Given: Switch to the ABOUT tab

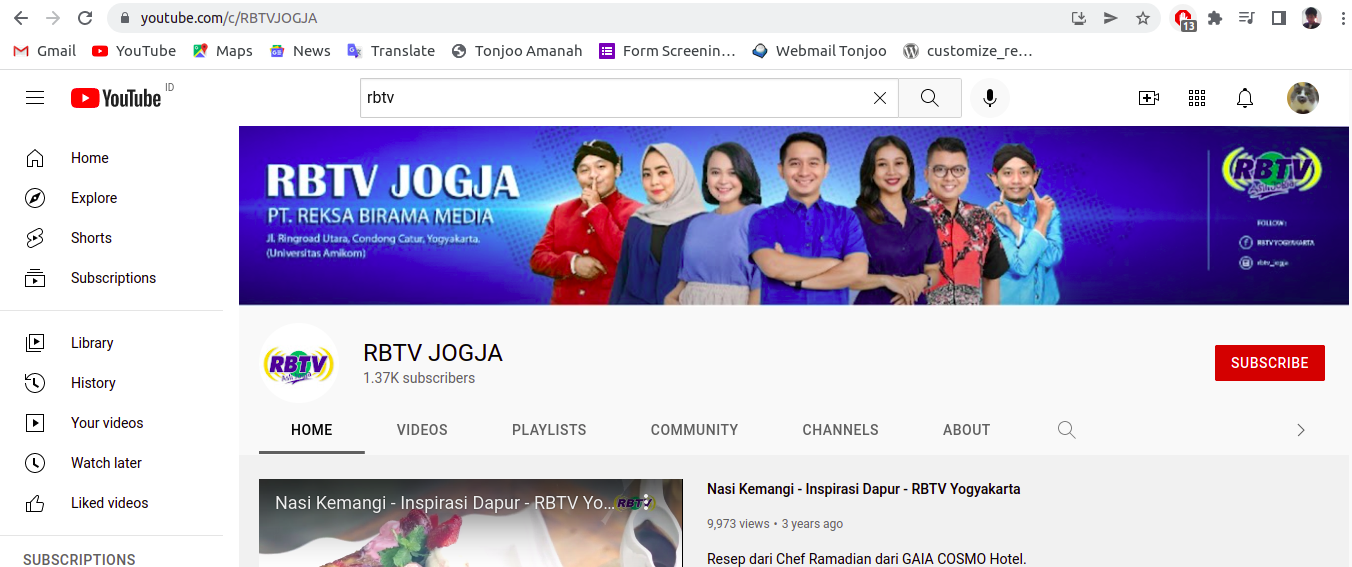Looking at the screenshot, I should click(967, 430).
